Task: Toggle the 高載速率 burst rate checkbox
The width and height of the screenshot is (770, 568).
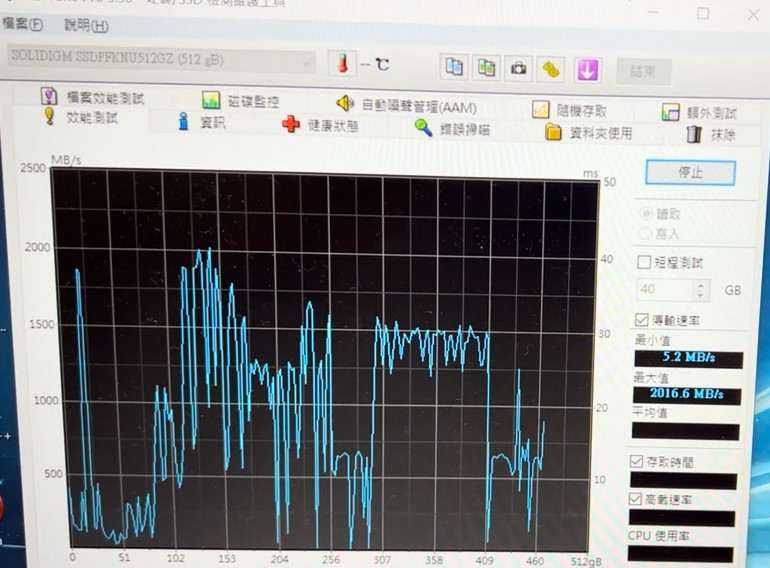Action: tap(635, 499)
